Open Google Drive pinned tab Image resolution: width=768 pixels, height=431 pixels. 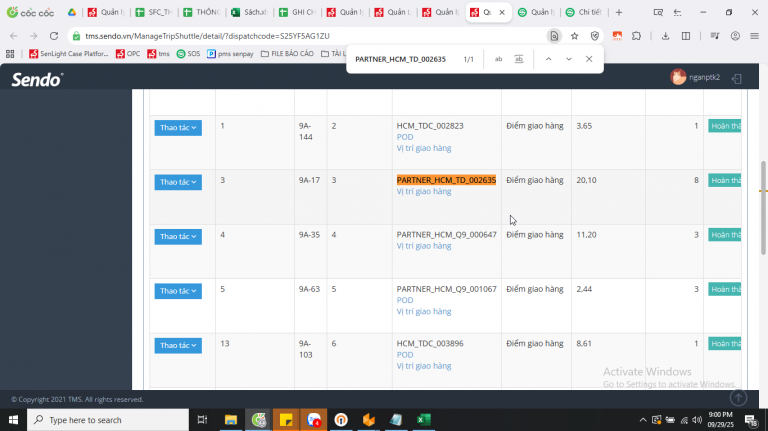coord(72,12)
